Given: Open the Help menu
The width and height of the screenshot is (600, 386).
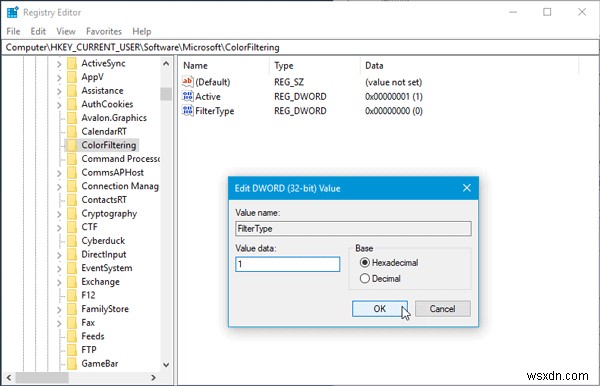Looking at the screenshot, I should click(142, 31).
